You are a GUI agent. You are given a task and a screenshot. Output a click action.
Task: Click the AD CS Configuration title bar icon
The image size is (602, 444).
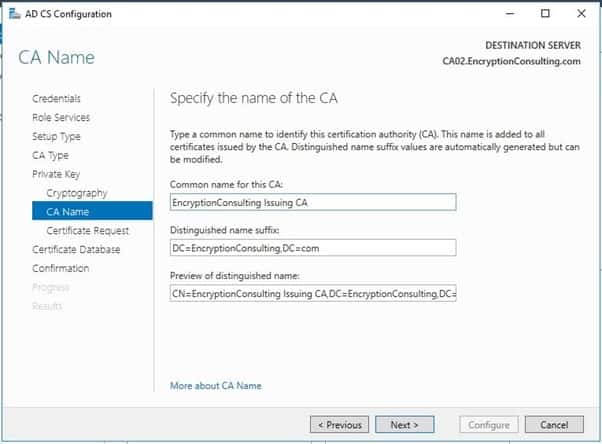14,14
